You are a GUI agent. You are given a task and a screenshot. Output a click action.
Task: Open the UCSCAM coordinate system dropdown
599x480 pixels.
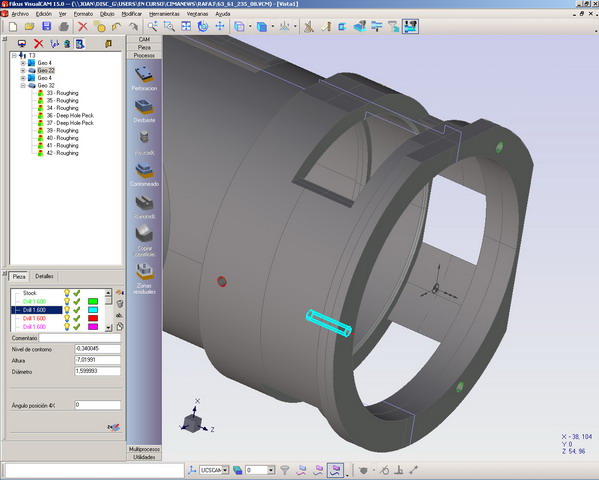(225, 470)
